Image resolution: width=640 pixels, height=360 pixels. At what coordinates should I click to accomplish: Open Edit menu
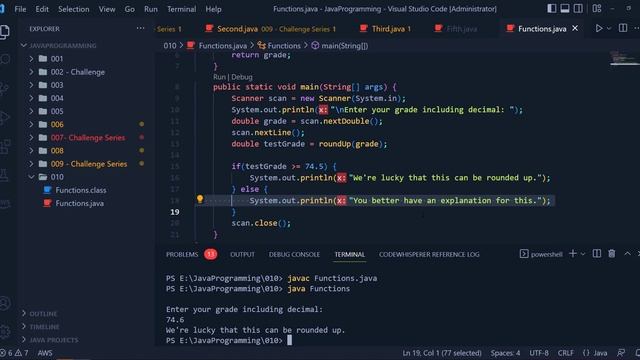pyautogui.click(x=42, y=9)
